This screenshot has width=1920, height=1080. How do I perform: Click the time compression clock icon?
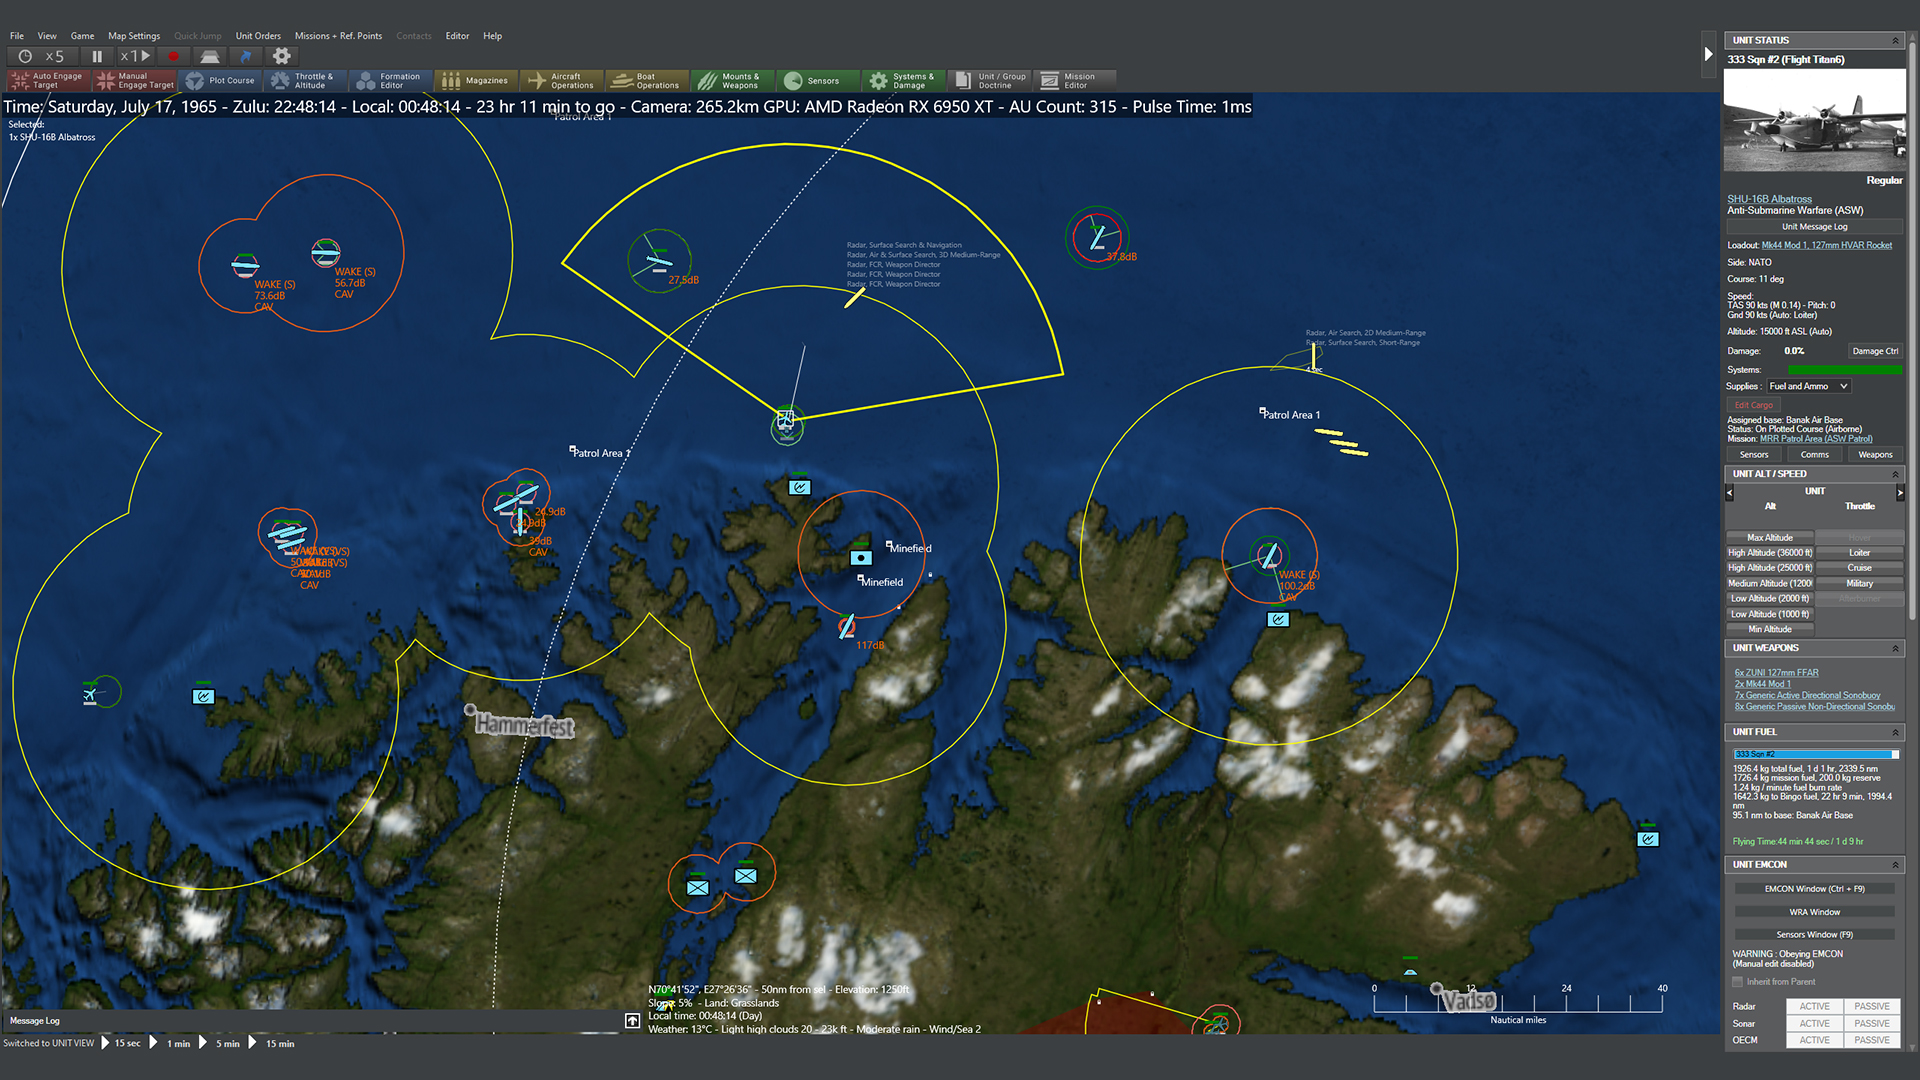click(x=26, y=57)
